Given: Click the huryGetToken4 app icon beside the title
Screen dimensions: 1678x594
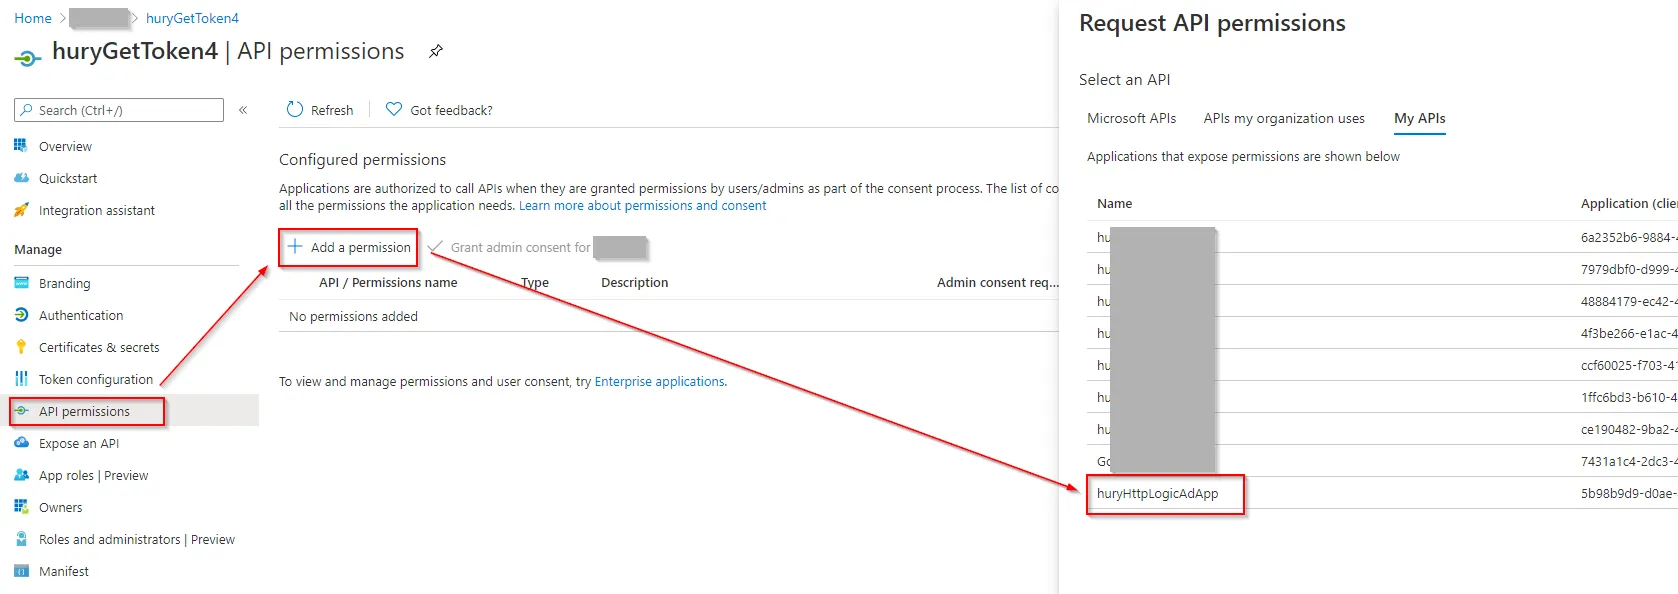Looking at the screenshot, I should (27, 58).
